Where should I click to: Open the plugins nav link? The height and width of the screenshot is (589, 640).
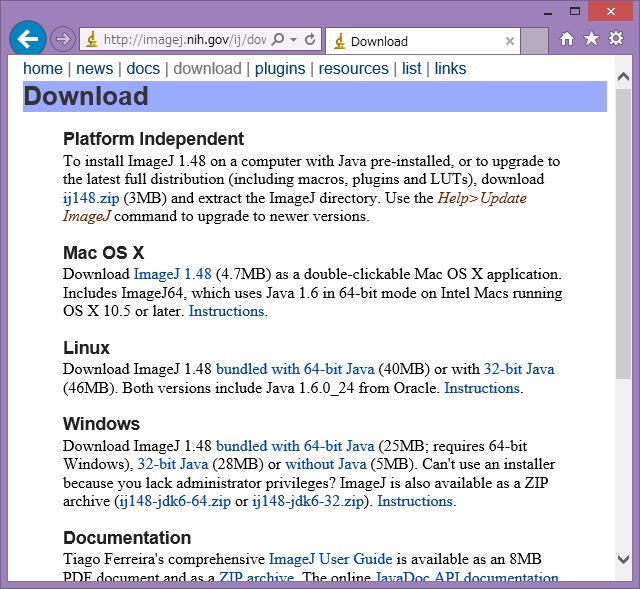pyautogui.click(x=280, y=69)
